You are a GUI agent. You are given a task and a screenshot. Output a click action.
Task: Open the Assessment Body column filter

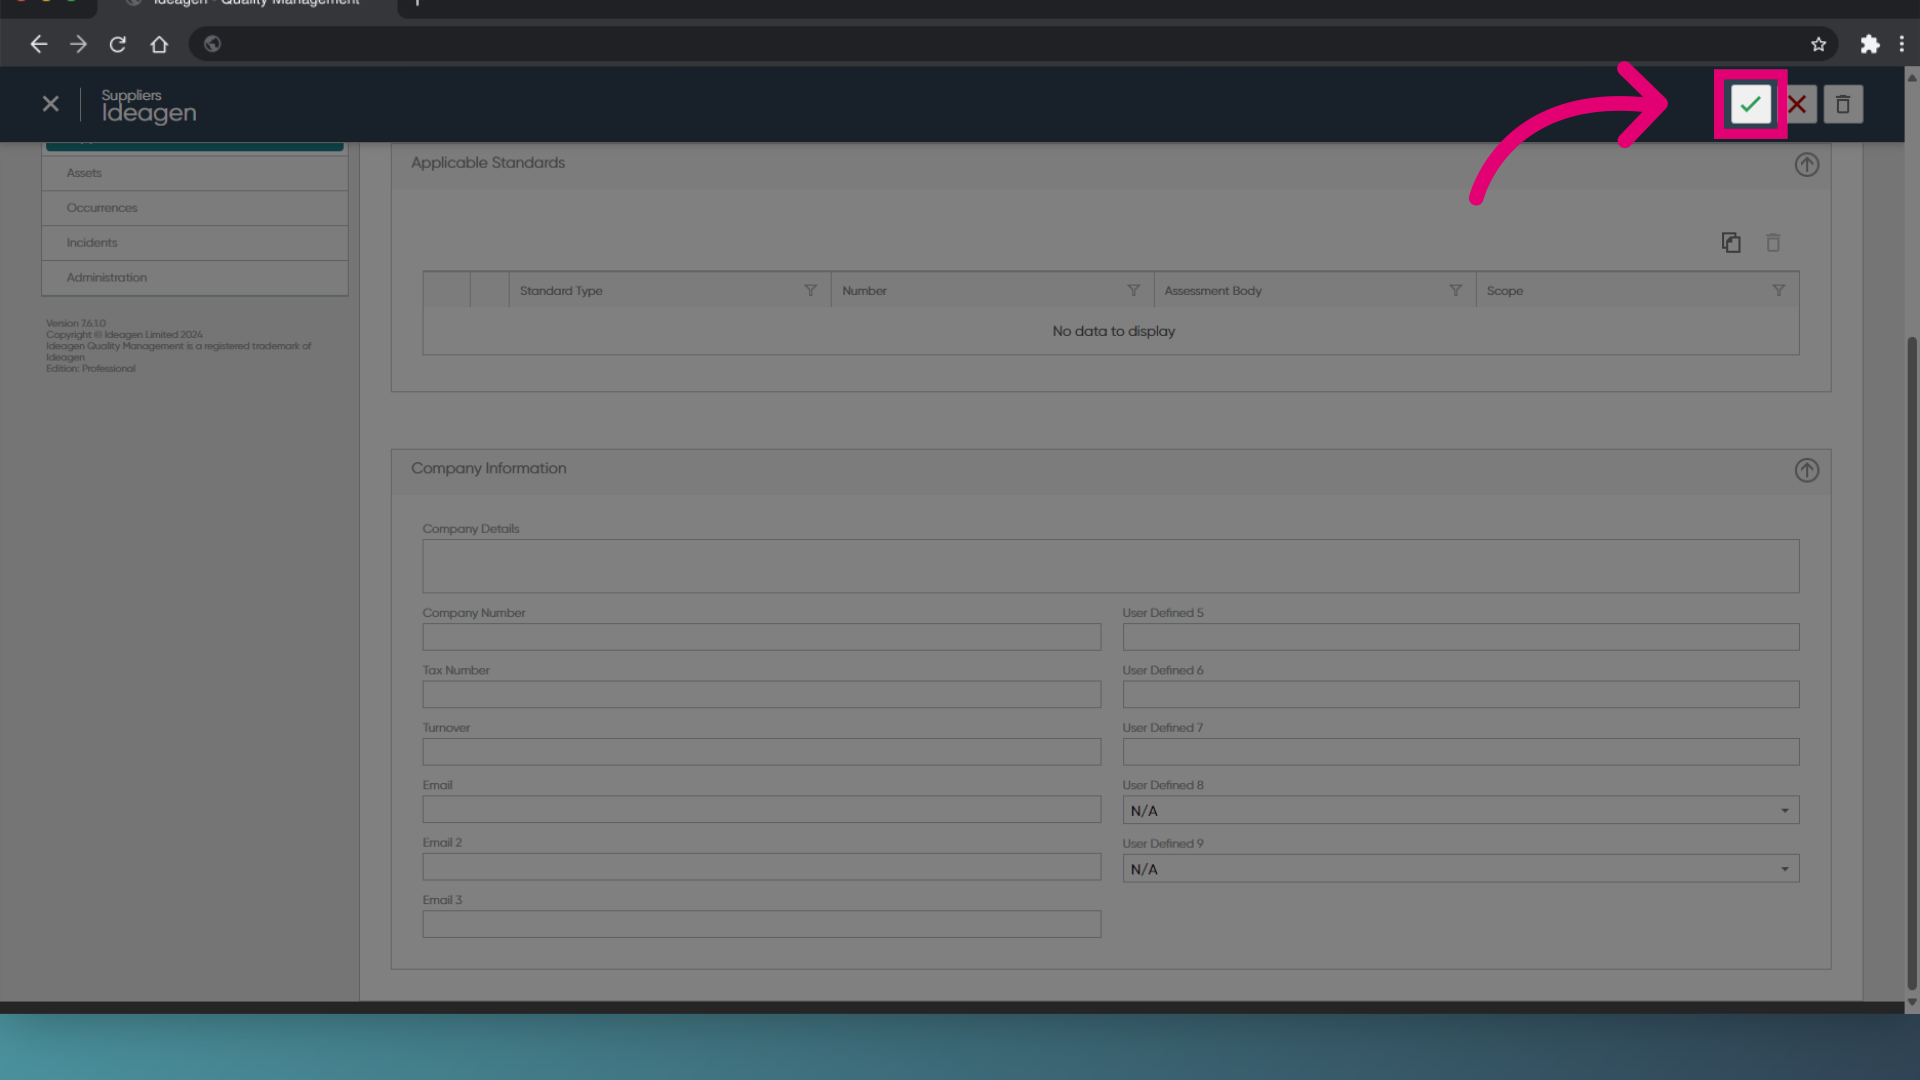1455,290
